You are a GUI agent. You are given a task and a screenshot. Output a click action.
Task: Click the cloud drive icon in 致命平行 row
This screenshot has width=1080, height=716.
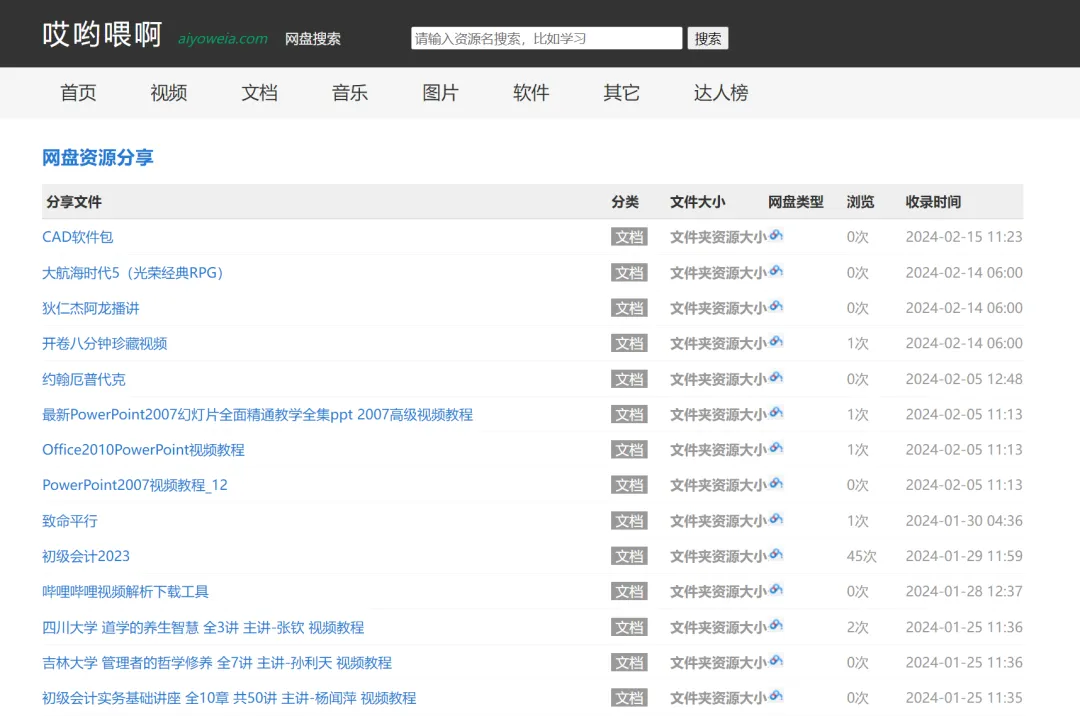(x=776, y=520)
